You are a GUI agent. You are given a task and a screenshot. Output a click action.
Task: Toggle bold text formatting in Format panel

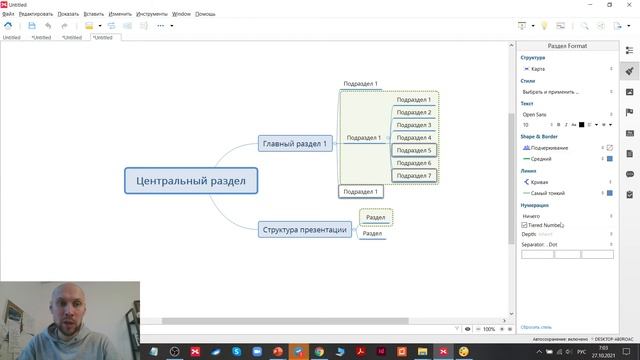pyautogui.click(x=559, y=125)
